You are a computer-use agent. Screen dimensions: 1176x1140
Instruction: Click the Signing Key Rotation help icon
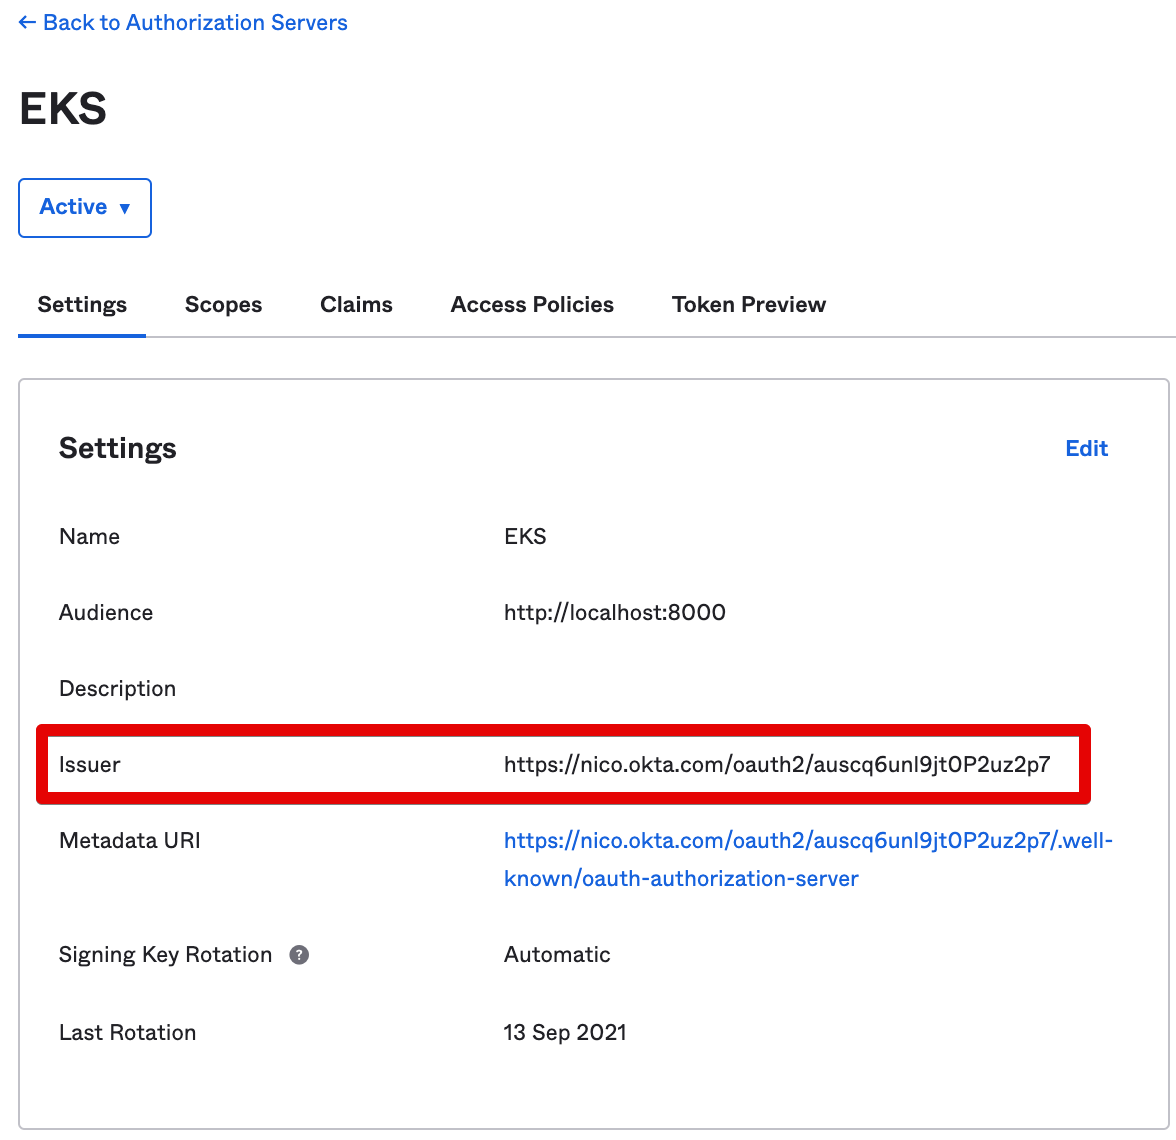[x=299, y=955]
